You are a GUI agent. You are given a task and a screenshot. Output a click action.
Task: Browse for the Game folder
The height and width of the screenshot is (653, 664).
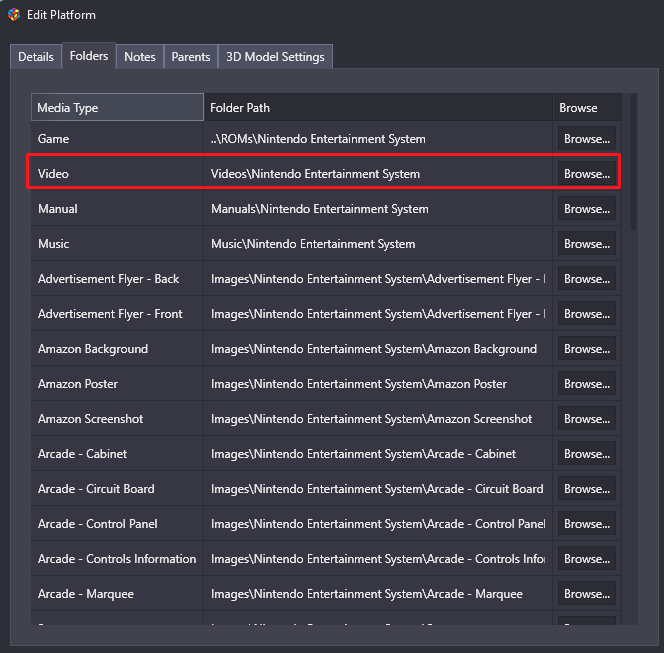(587, 139)
